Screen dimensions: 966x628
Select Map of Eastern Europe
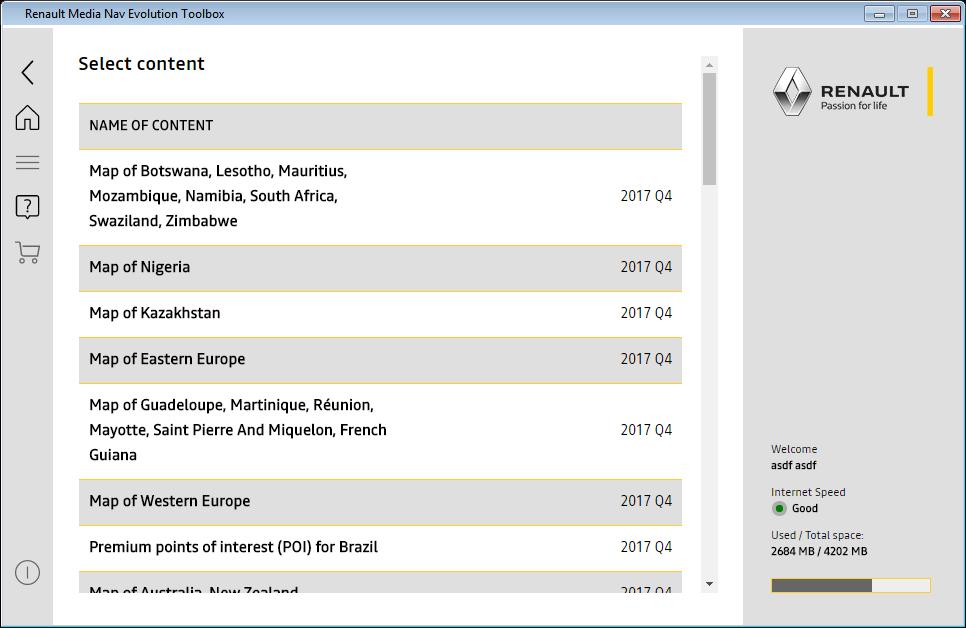pyautogui.click(x=380, y=360)
